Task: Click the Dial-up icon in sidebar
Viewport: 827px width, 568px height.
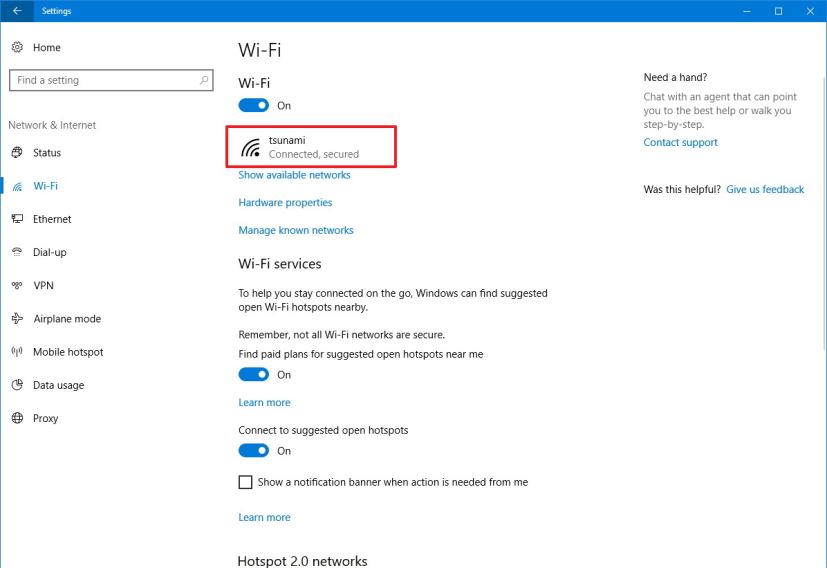Action: coord(17,252)
